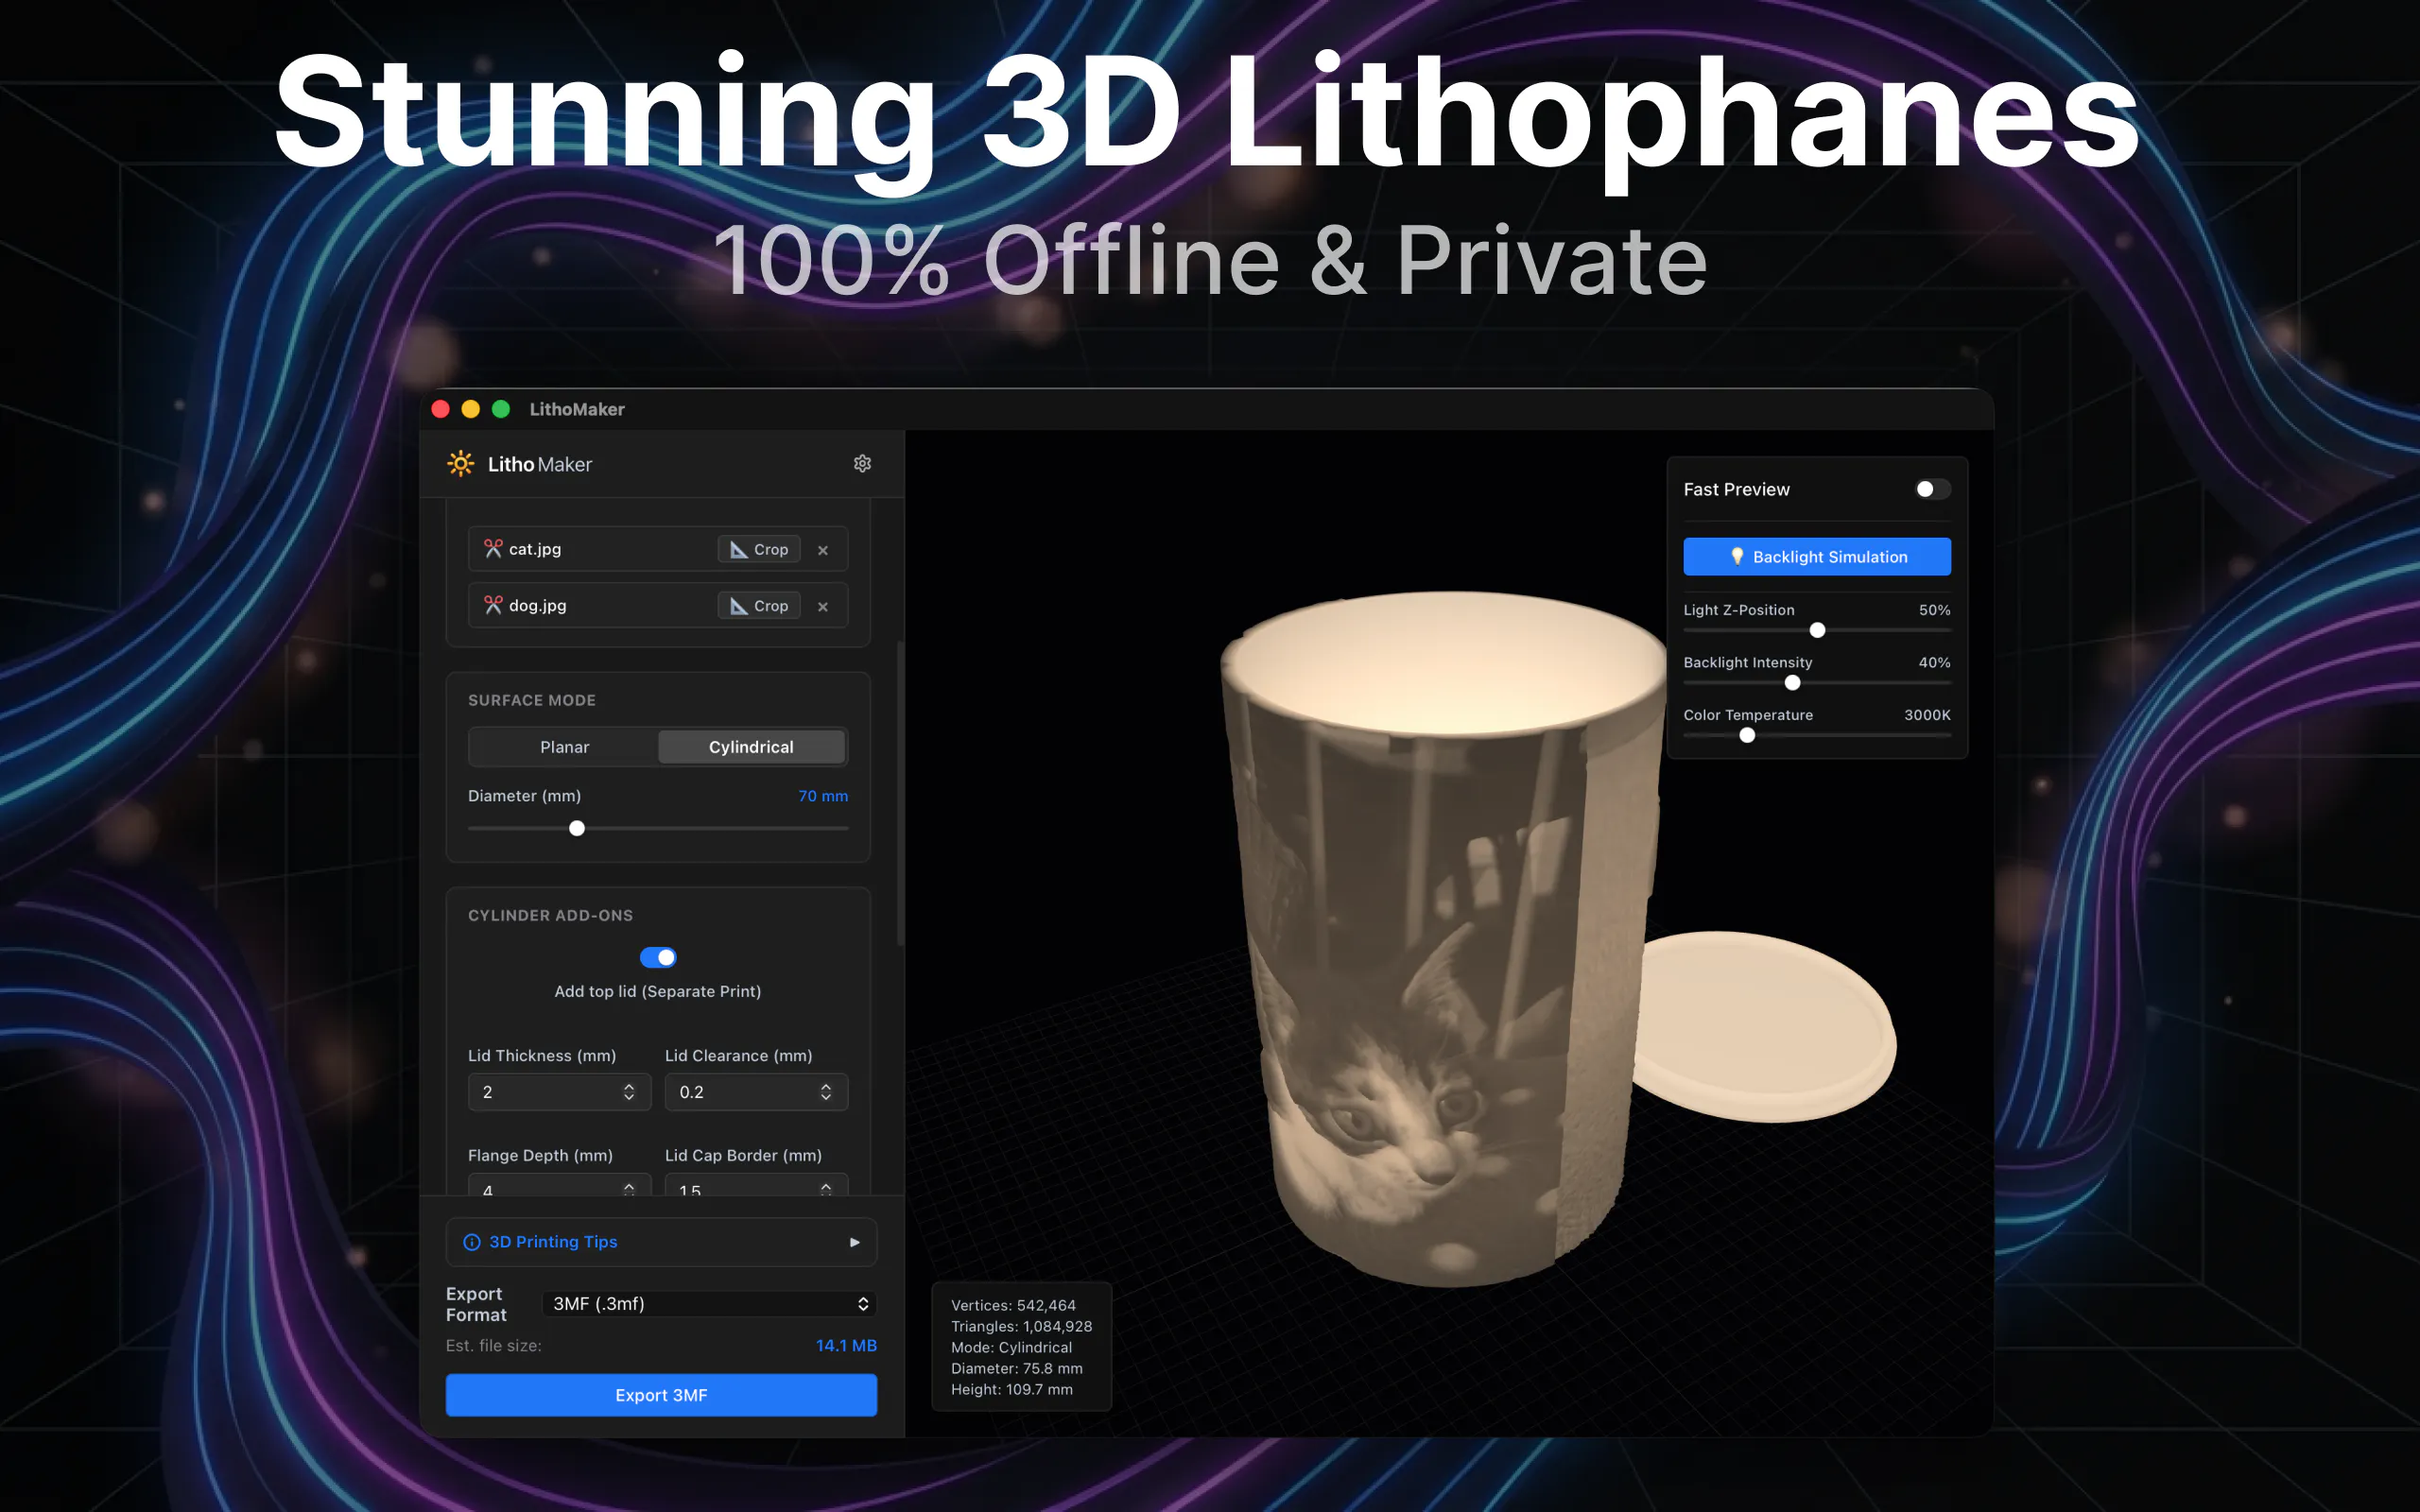This screenshot has height=1512, width=2420.
Task: Expand the 3D Printing Tips arrow
Action: click(855, 1242)
